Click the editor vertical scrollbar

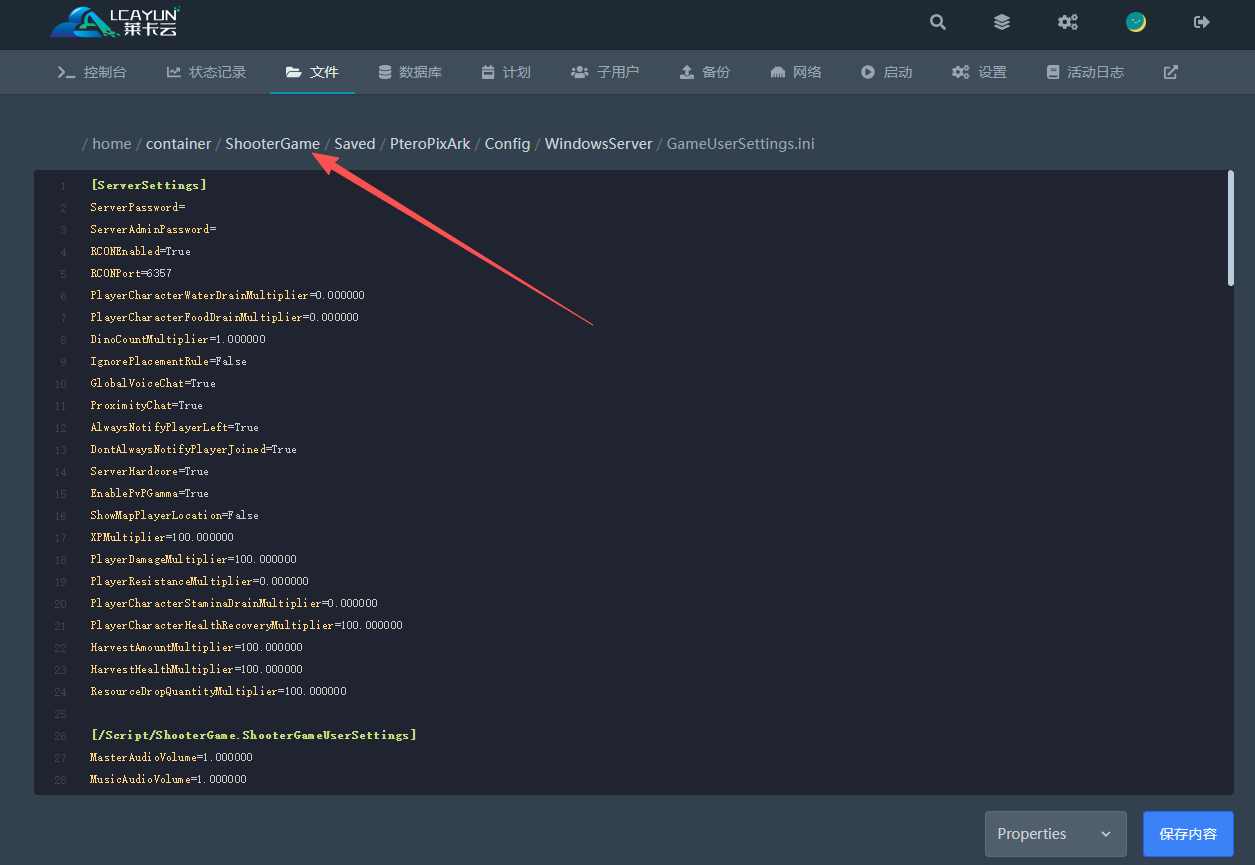click(1230, 230)
